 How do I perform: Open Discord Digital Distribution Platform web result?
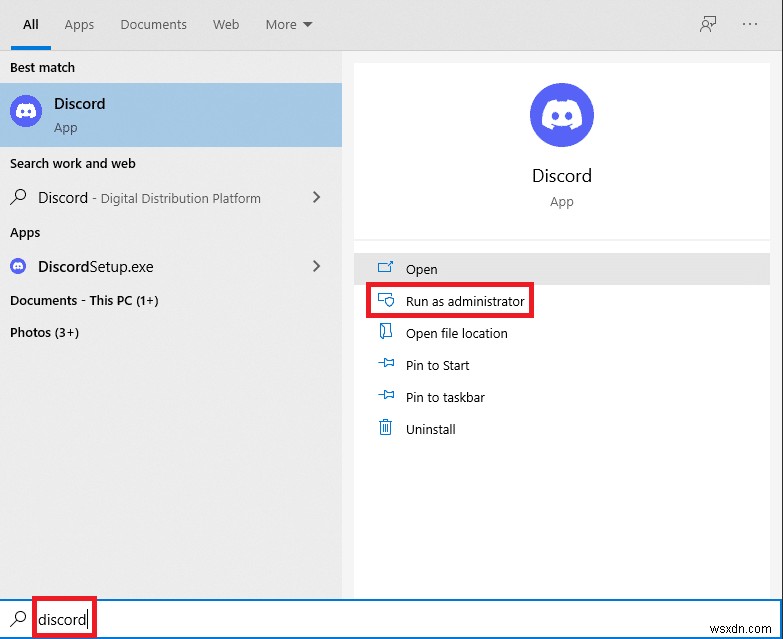pyautogui.click(x=149, y=198)
